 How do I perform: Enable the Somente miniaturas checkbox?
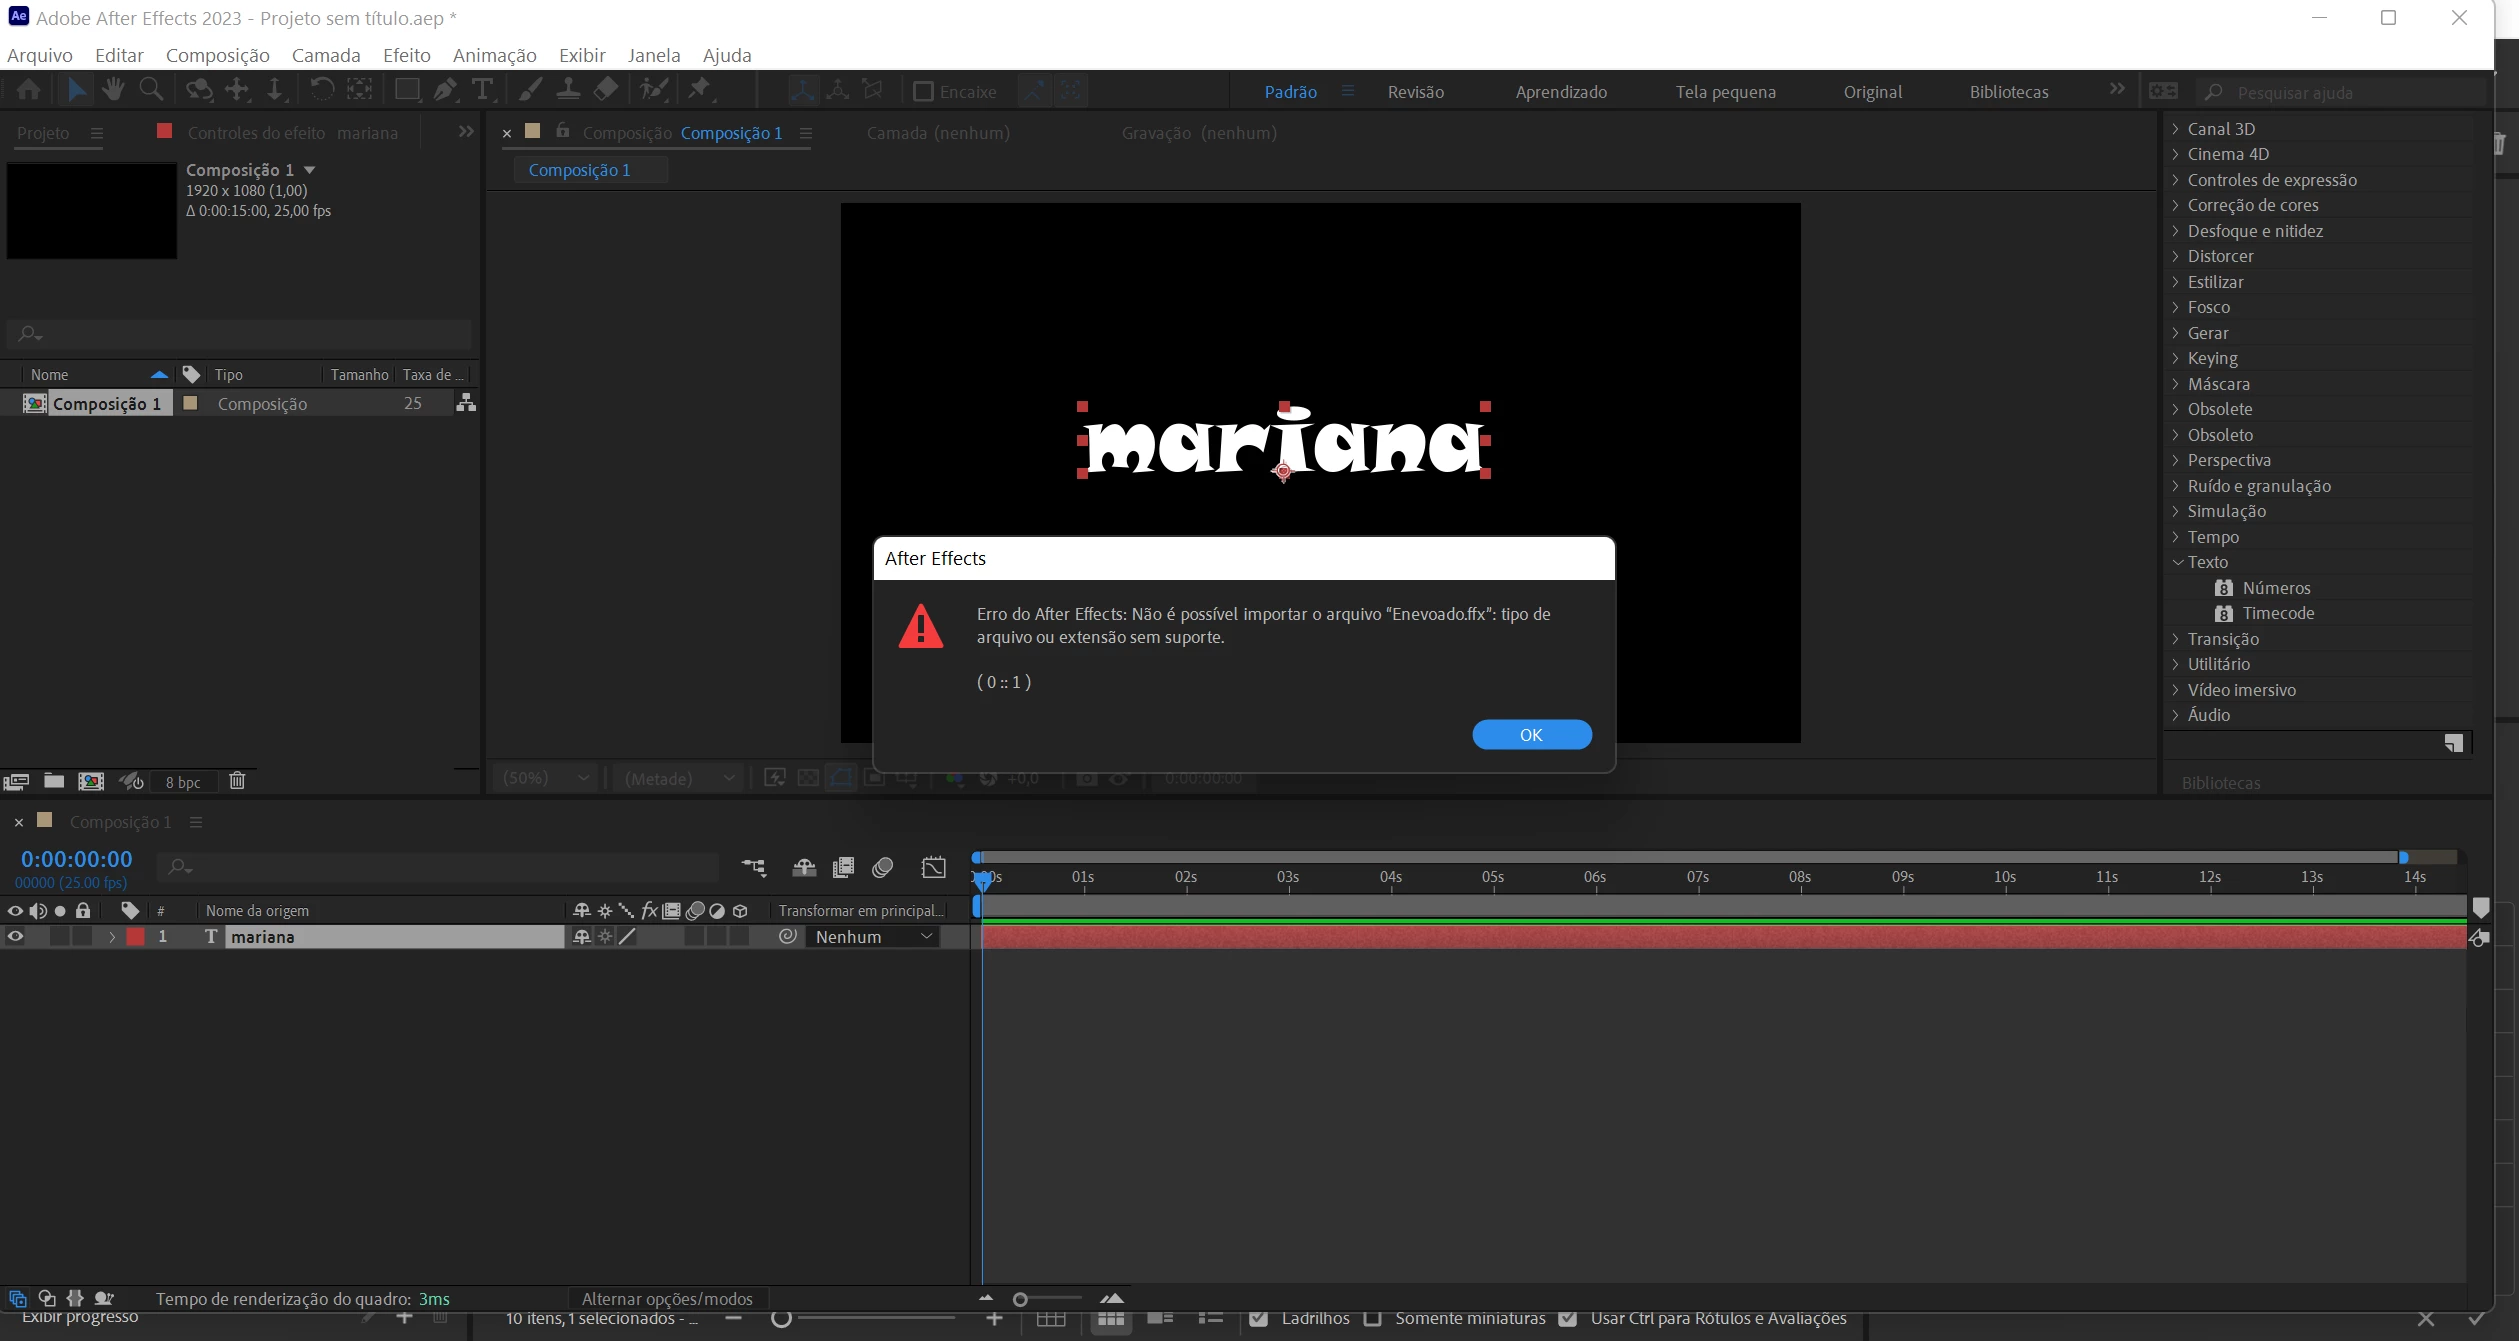(x=1373, y=1319)
